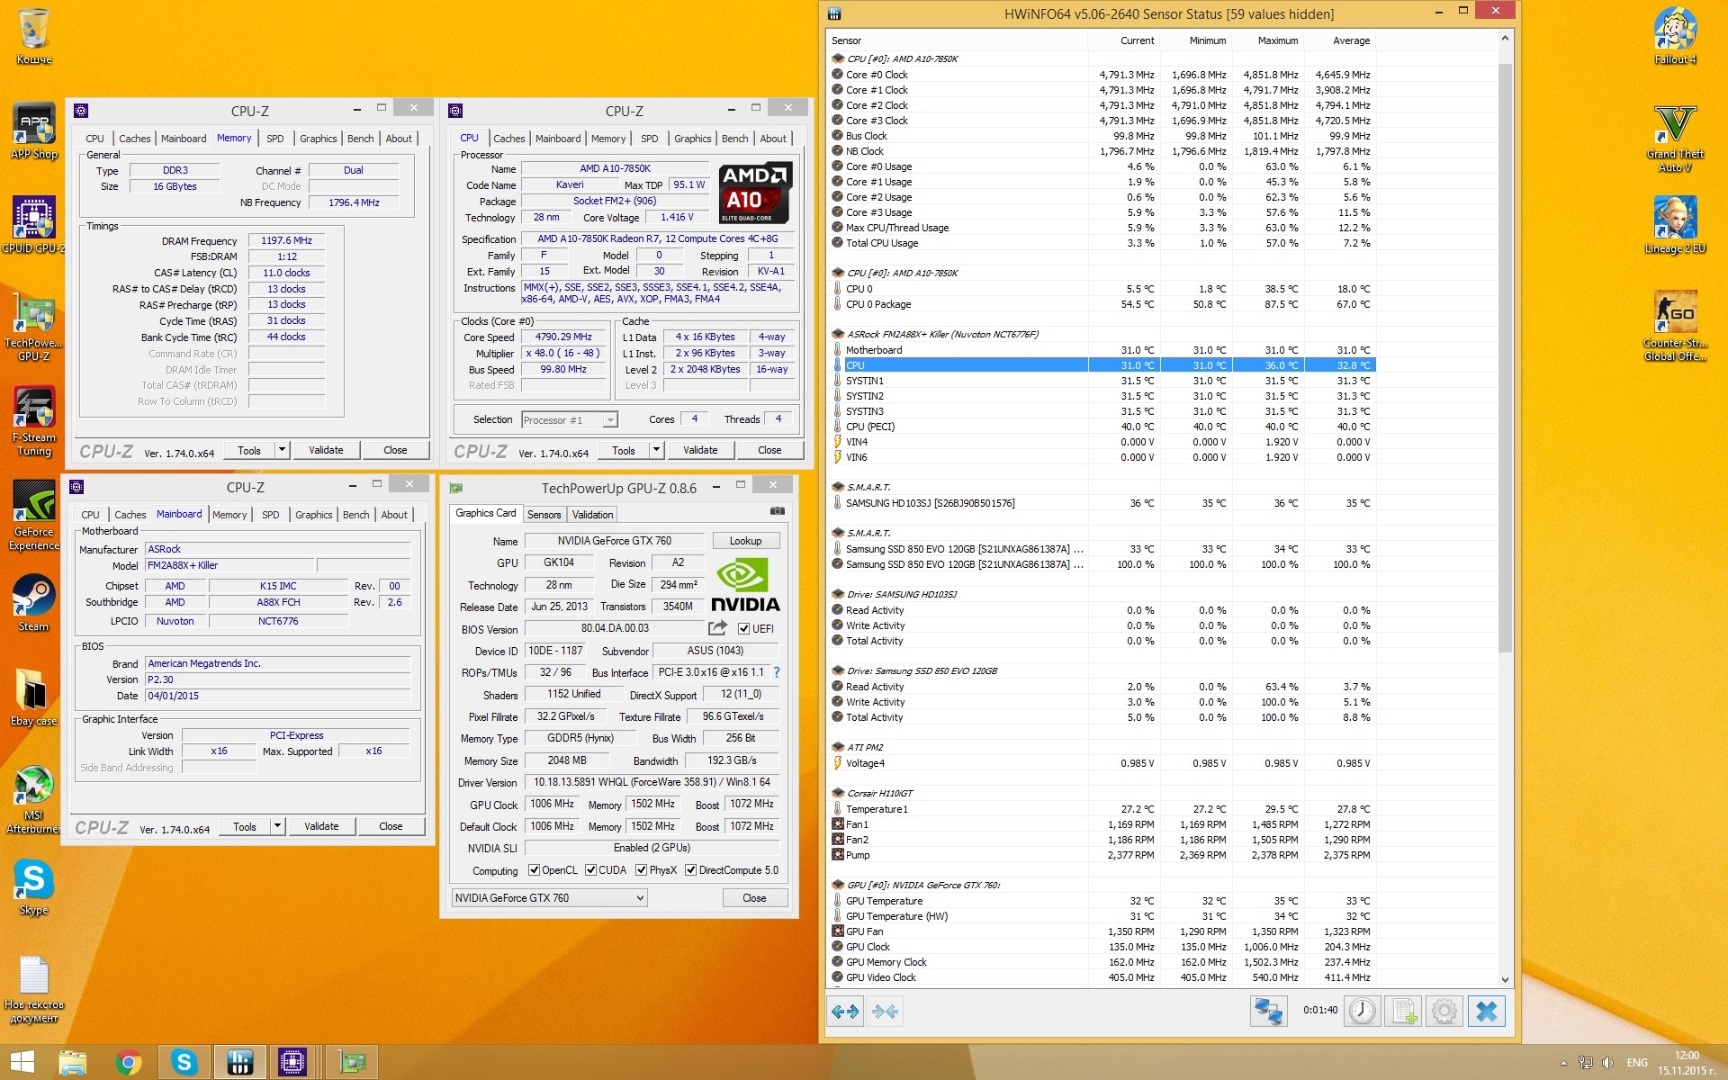Screen dimensions: 1728x1080
Task: Open Bench tab in CPU-Z Mainboard window
Action: click(356, 514)
